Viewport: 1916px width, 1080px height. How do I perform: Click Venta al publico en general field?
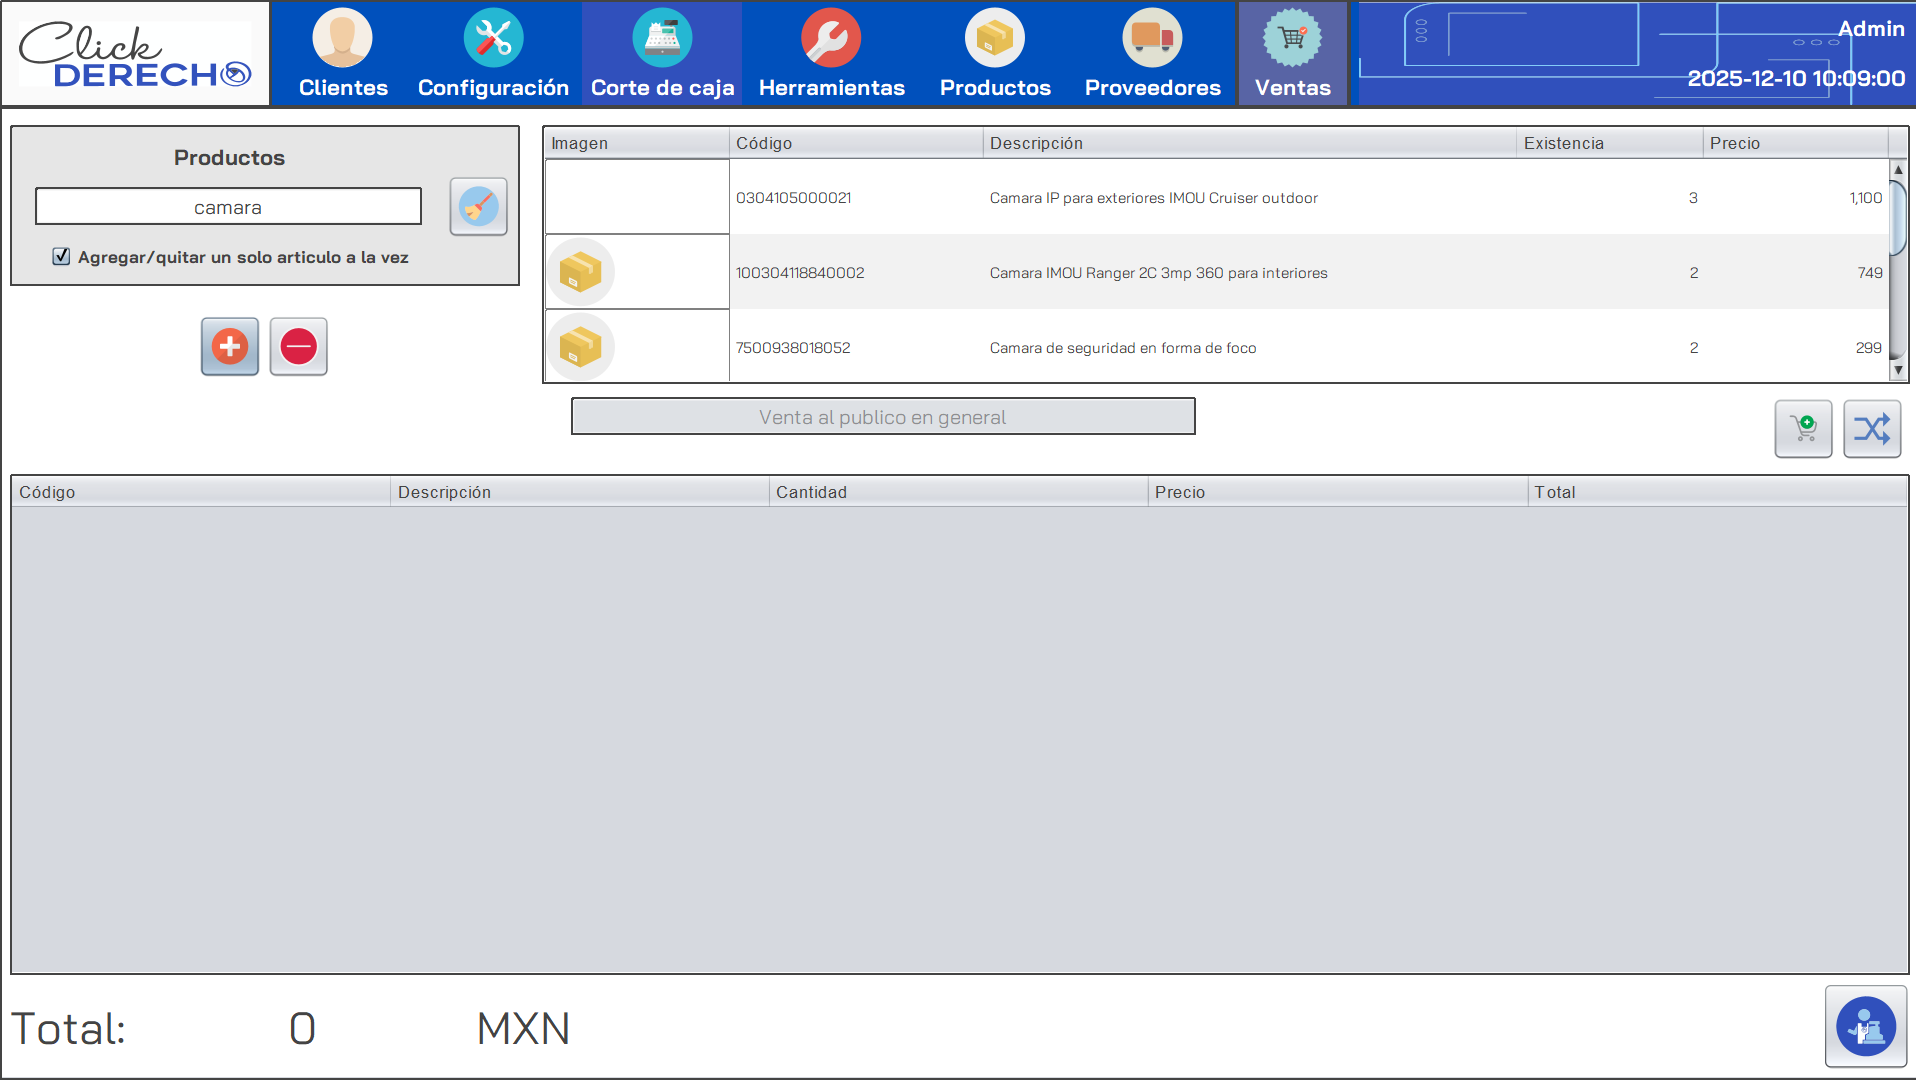(x=882, y=417)
